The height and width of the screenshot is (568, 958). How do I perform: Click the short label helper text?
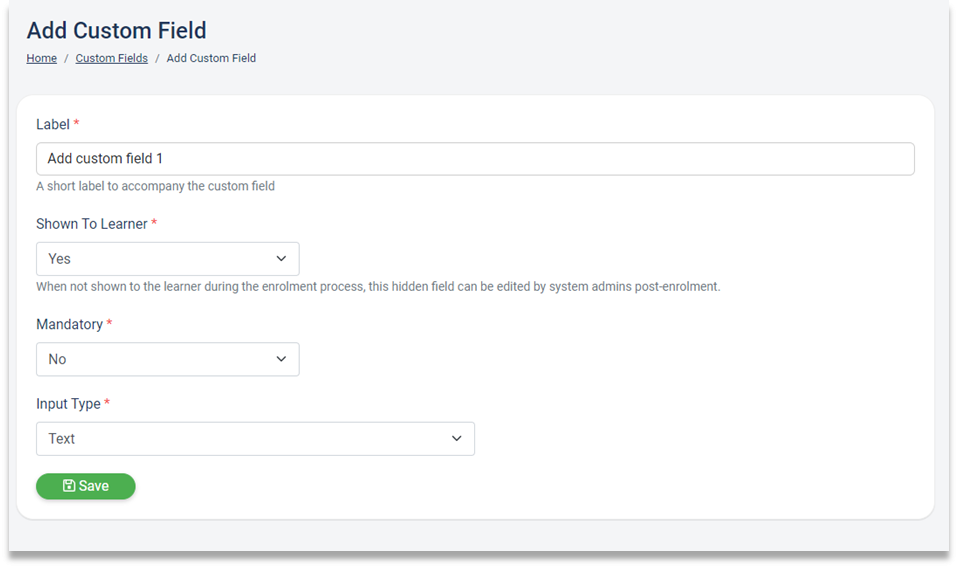[155, 186]
